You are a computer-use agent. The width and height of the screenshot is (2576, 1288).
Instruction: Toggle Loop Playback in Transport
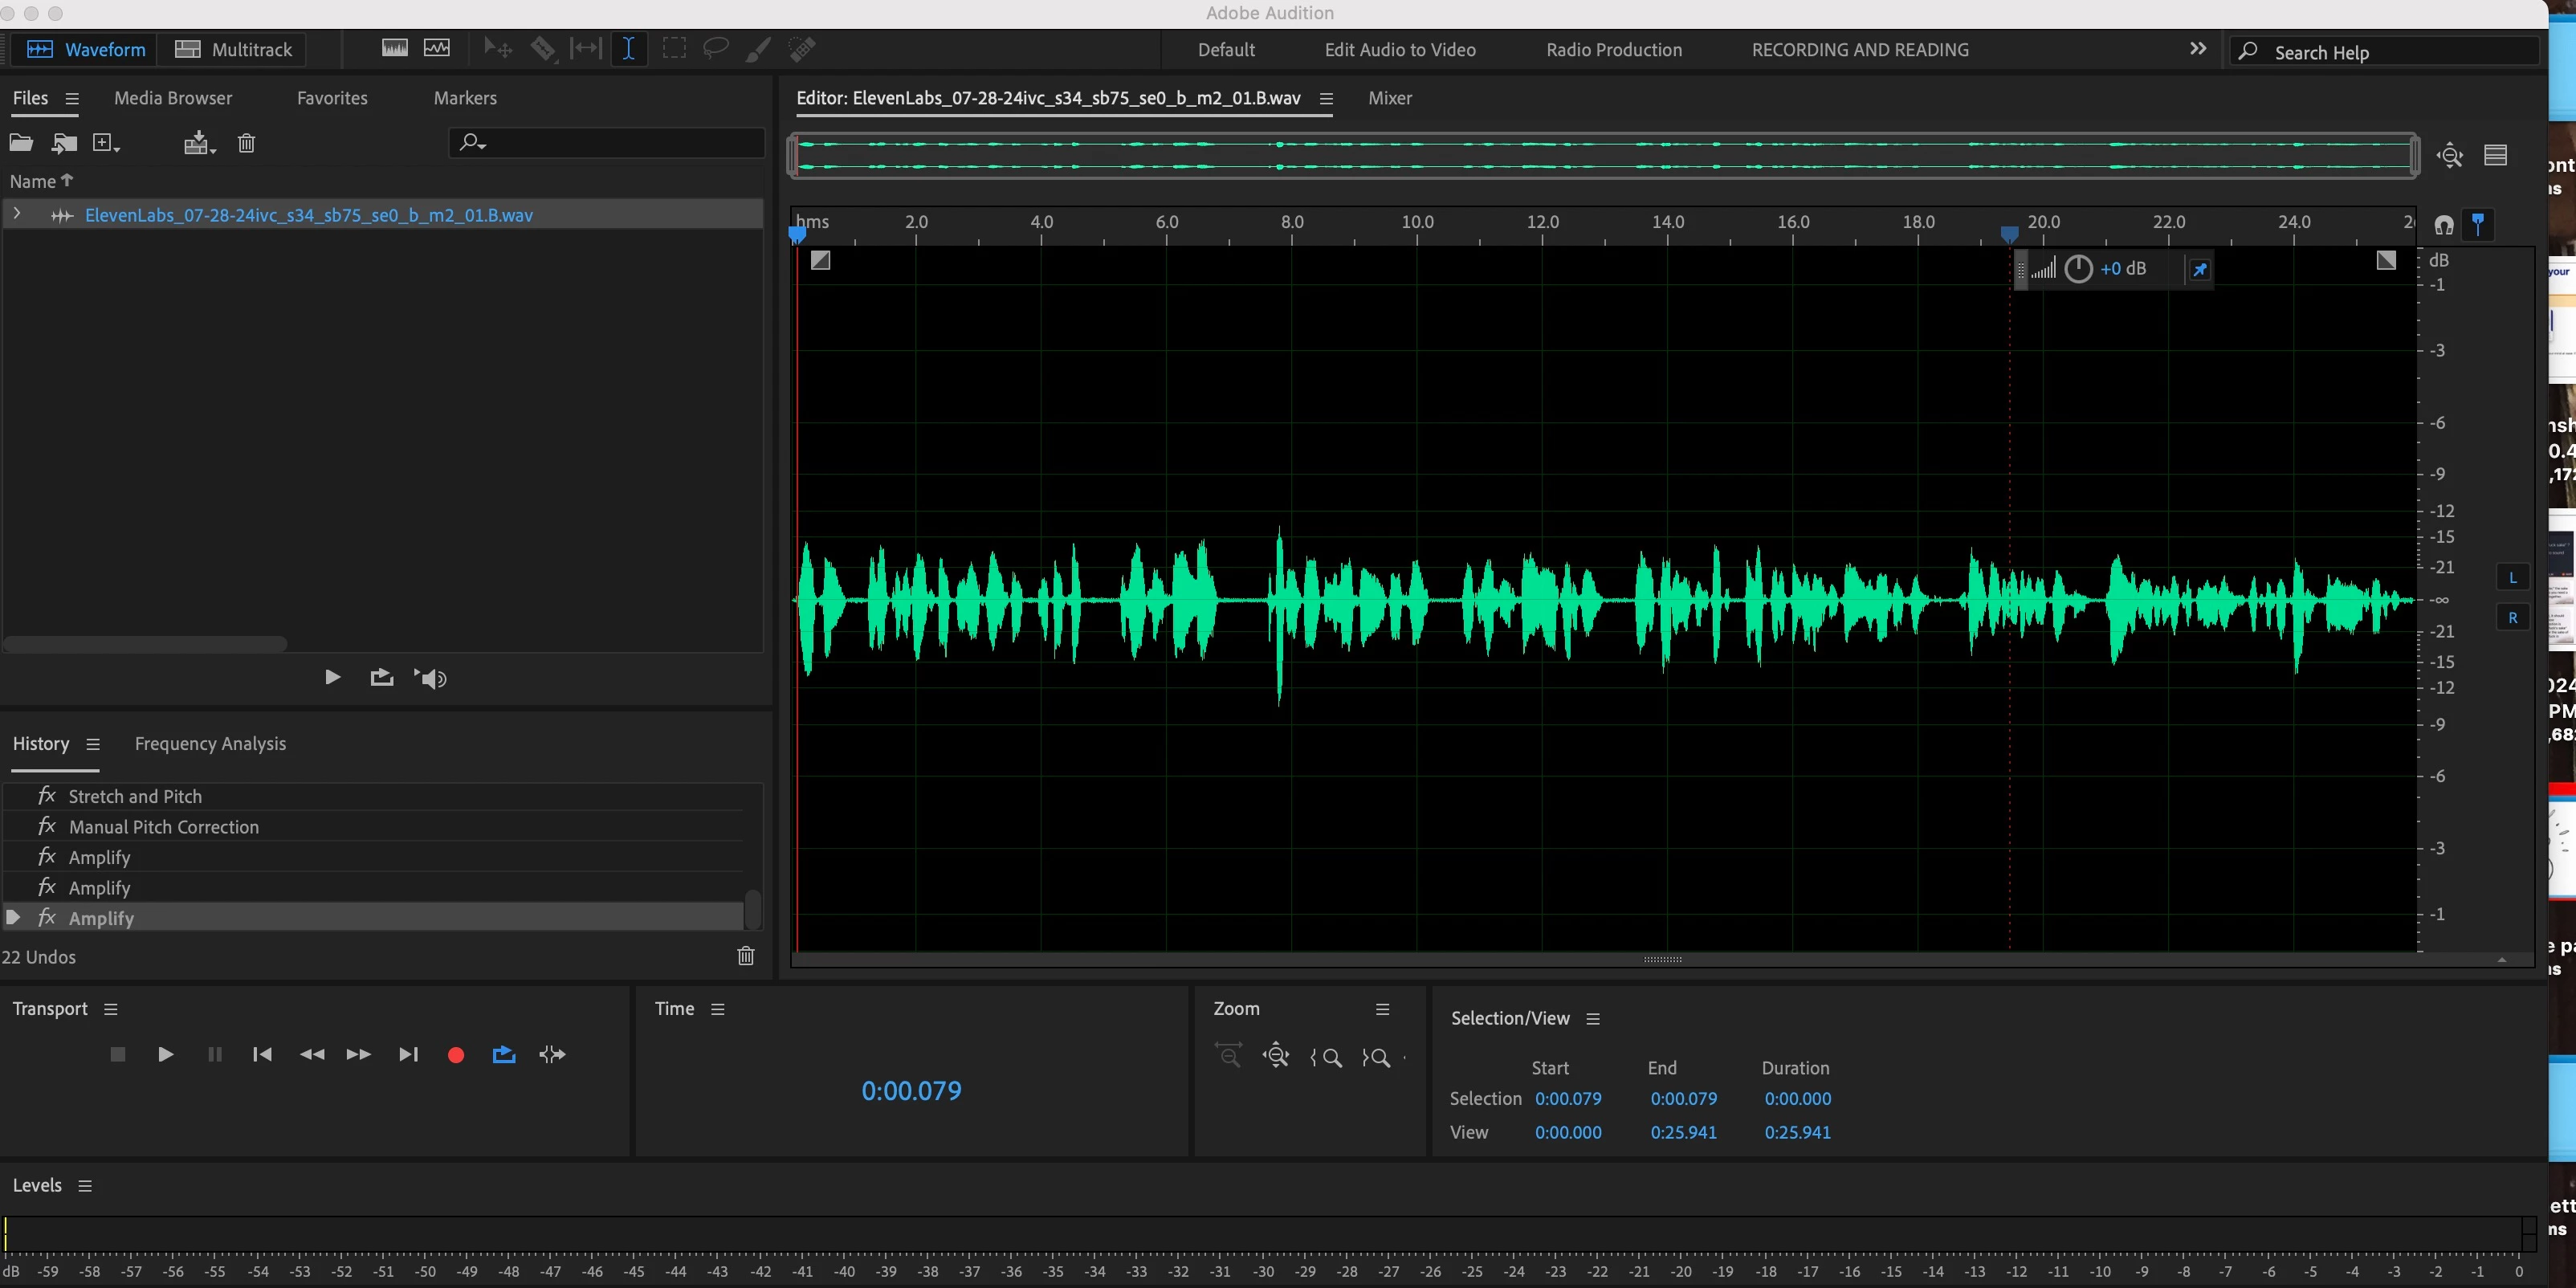pos(504,1055)
